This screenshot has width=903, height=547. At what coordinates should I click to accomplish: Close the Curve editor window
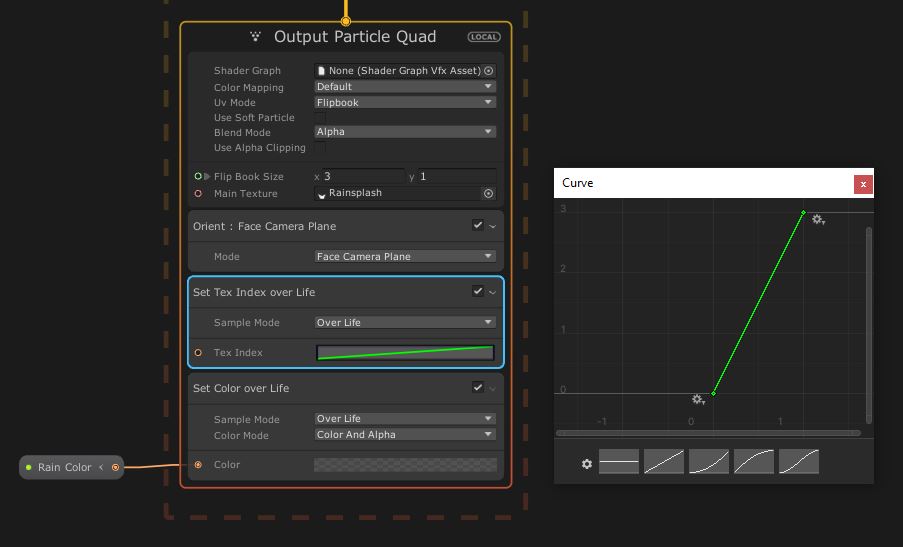click(863, 184)
